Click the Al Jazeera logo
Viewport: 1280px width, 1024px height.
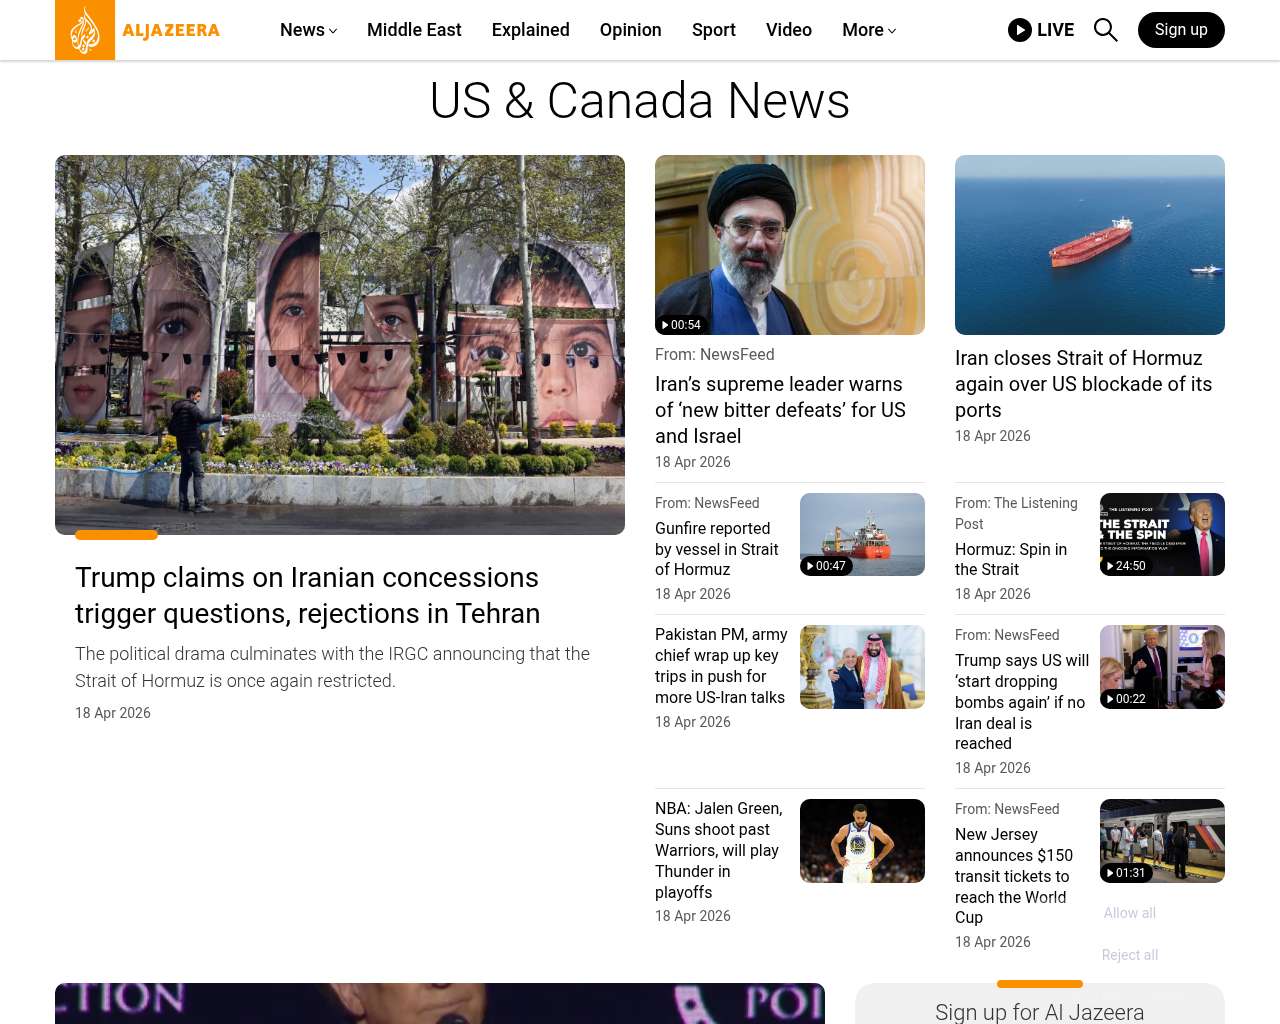point(138,30)
